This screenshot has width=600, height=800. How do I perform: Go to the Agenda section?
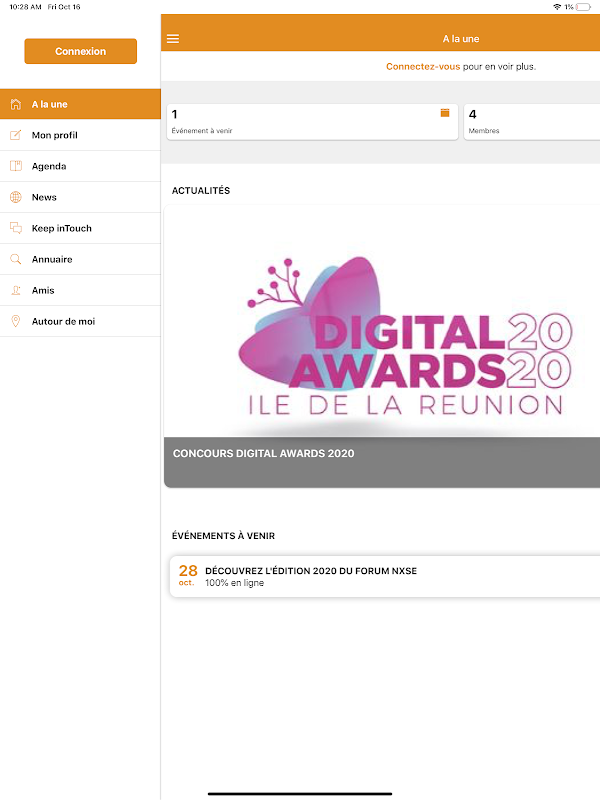pos(81,166)
